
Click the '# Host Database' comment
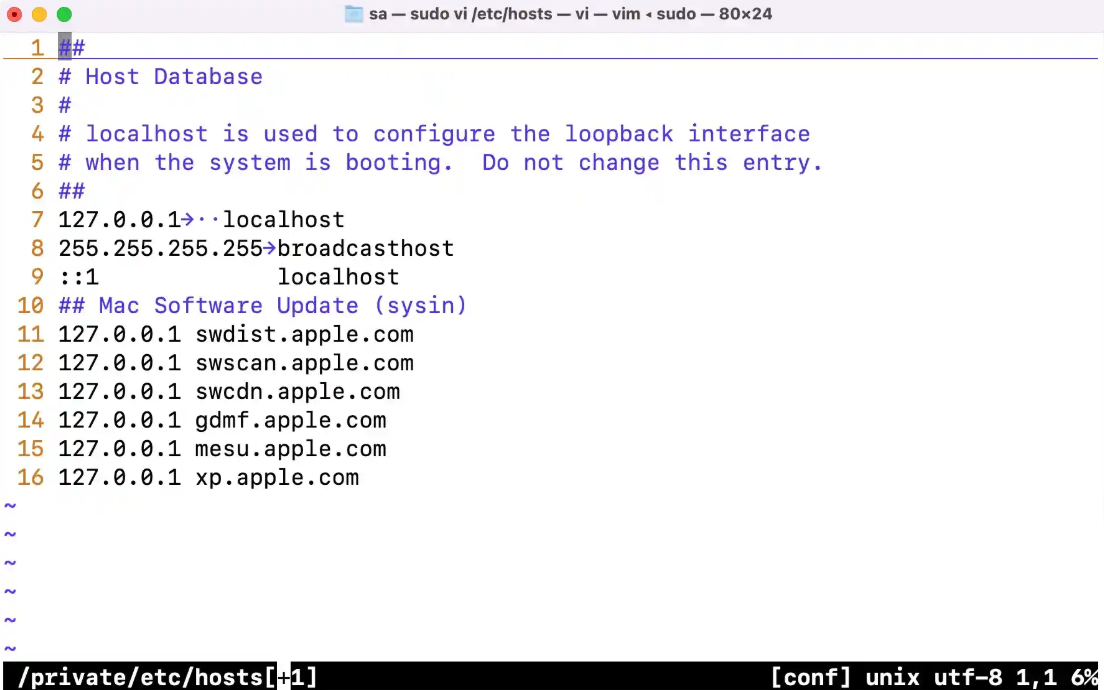coord(160,77)
